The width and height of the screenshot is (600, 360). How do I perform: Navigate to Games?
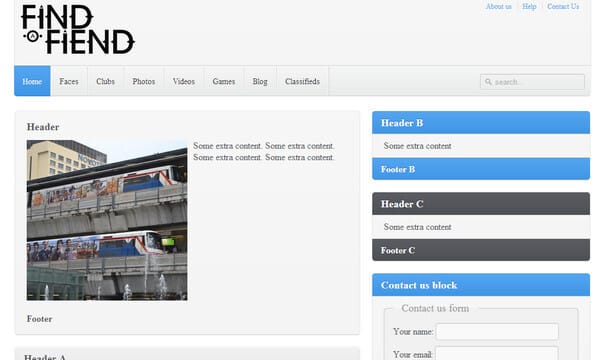pos(224,81)
